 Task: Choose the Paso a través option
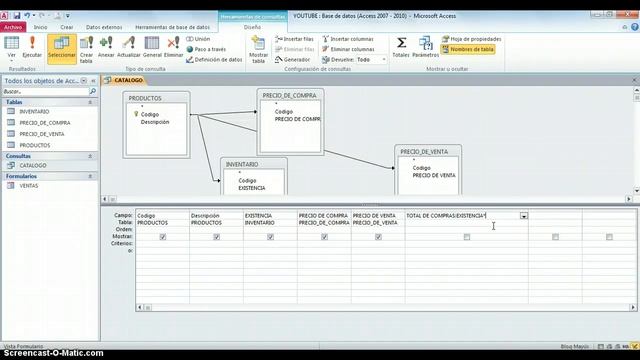coord(206,49)
